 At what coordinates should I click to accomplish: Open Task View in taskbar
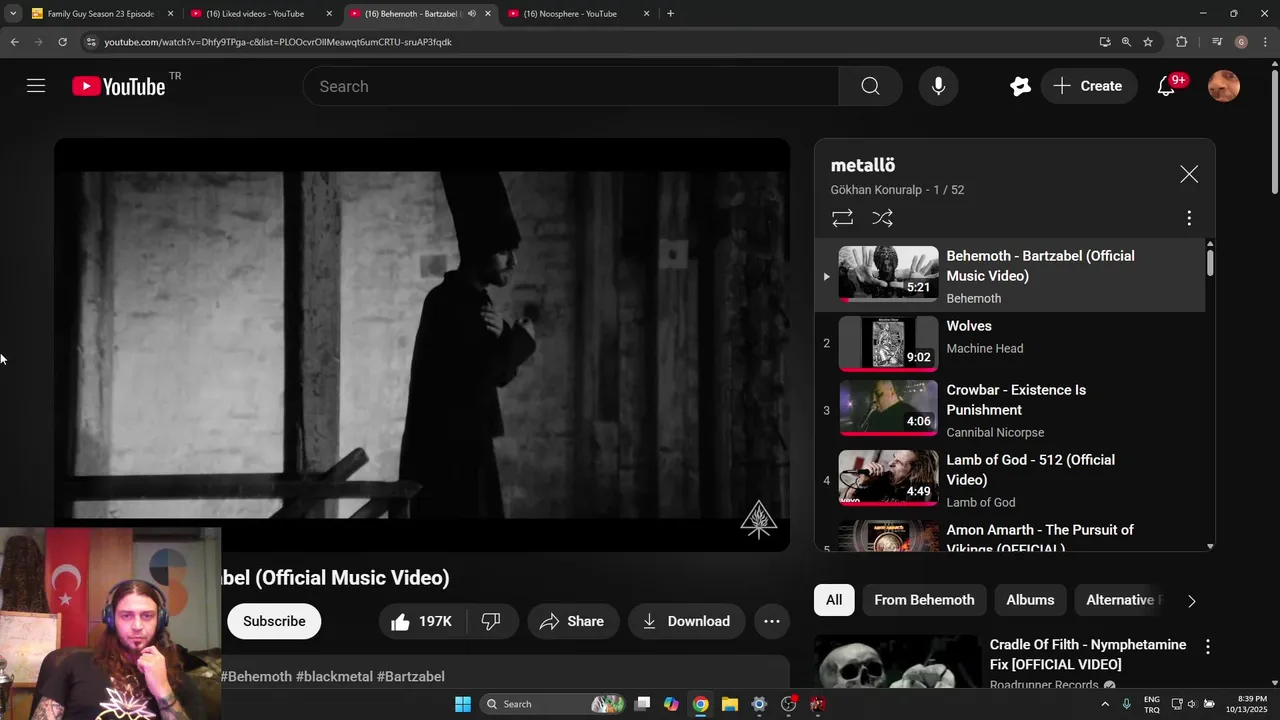pos(643,704)
